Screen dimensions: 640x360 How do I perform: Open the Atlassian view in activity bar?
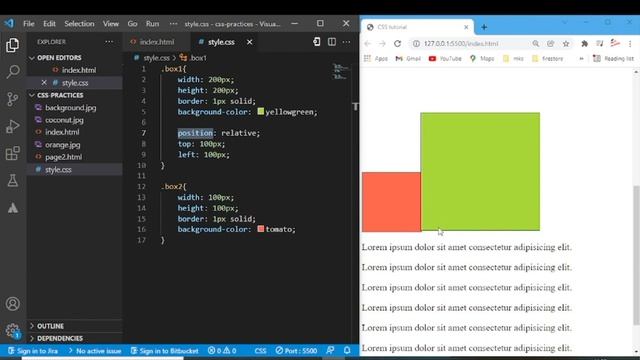tap(12, 208)
